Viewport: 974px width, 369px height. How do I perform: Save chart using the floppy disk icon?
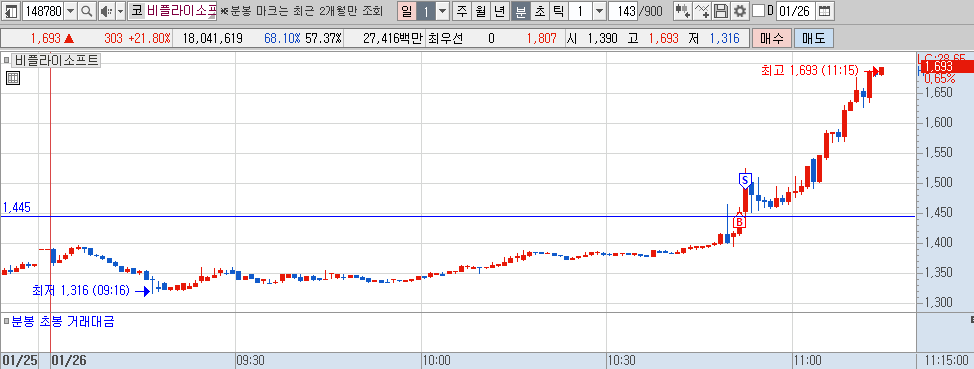(x=721, y=11)
